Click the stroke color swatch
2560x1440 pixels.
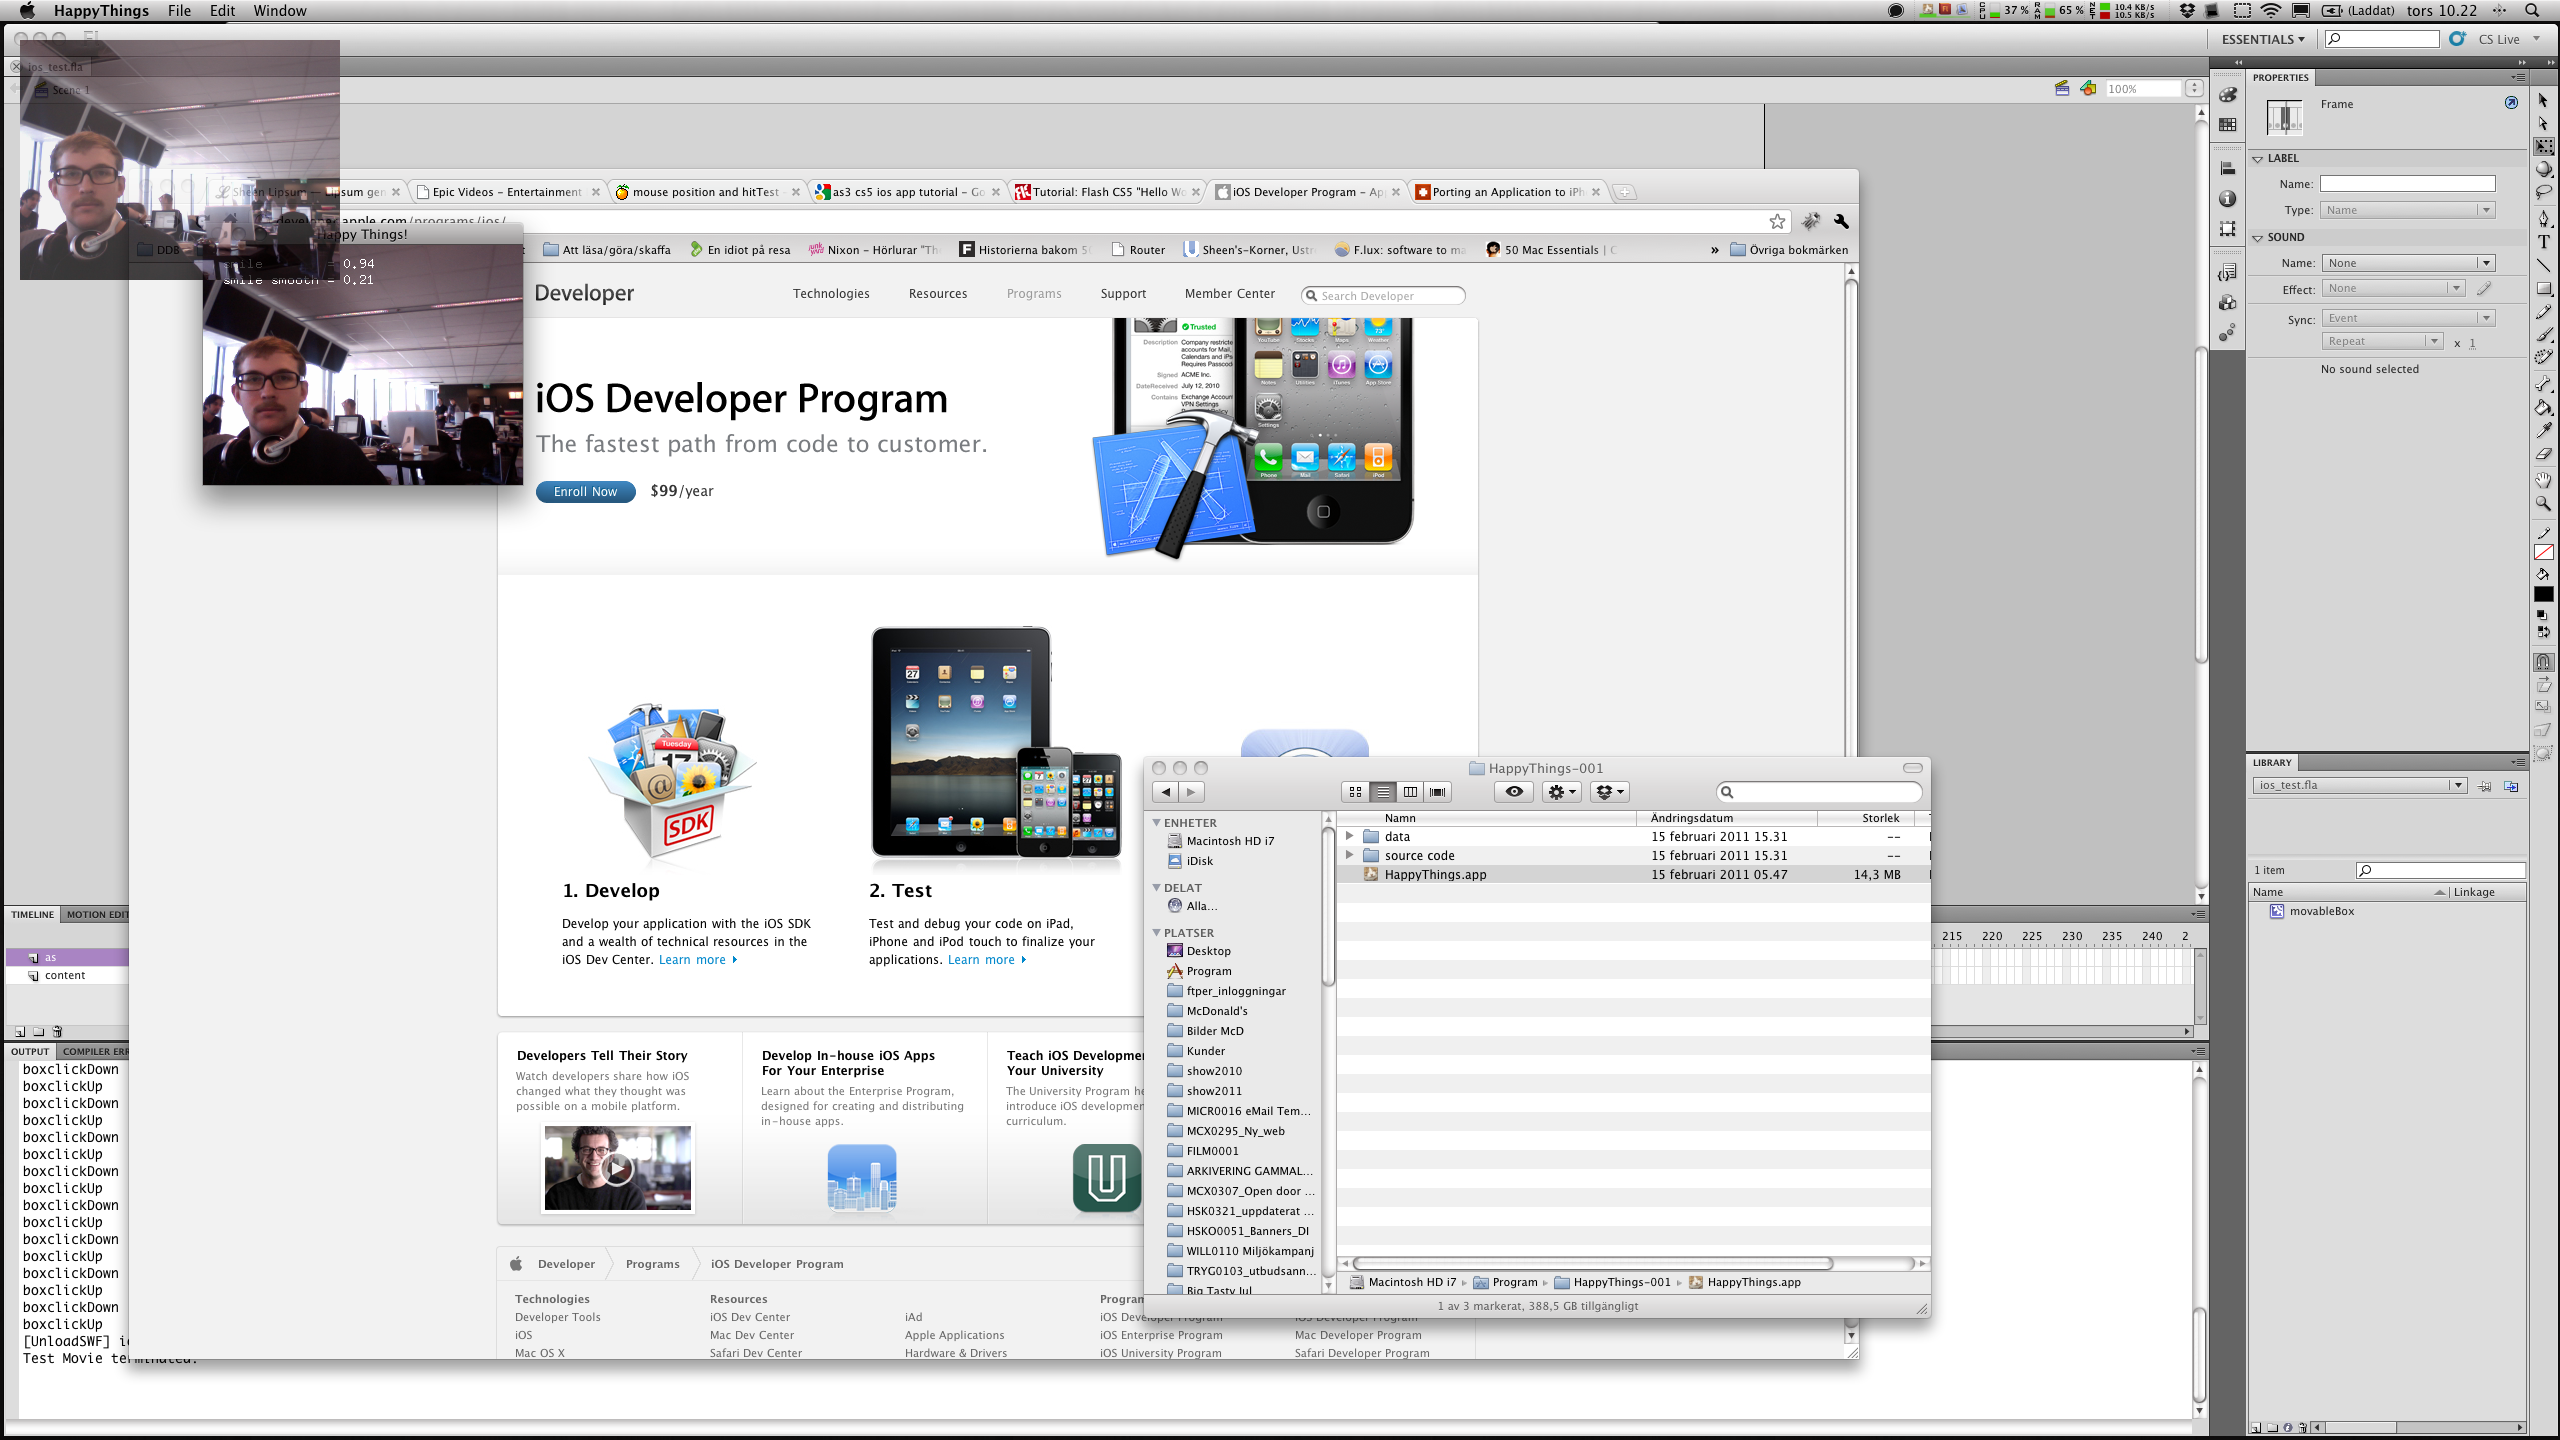(x=2543, y=552)
